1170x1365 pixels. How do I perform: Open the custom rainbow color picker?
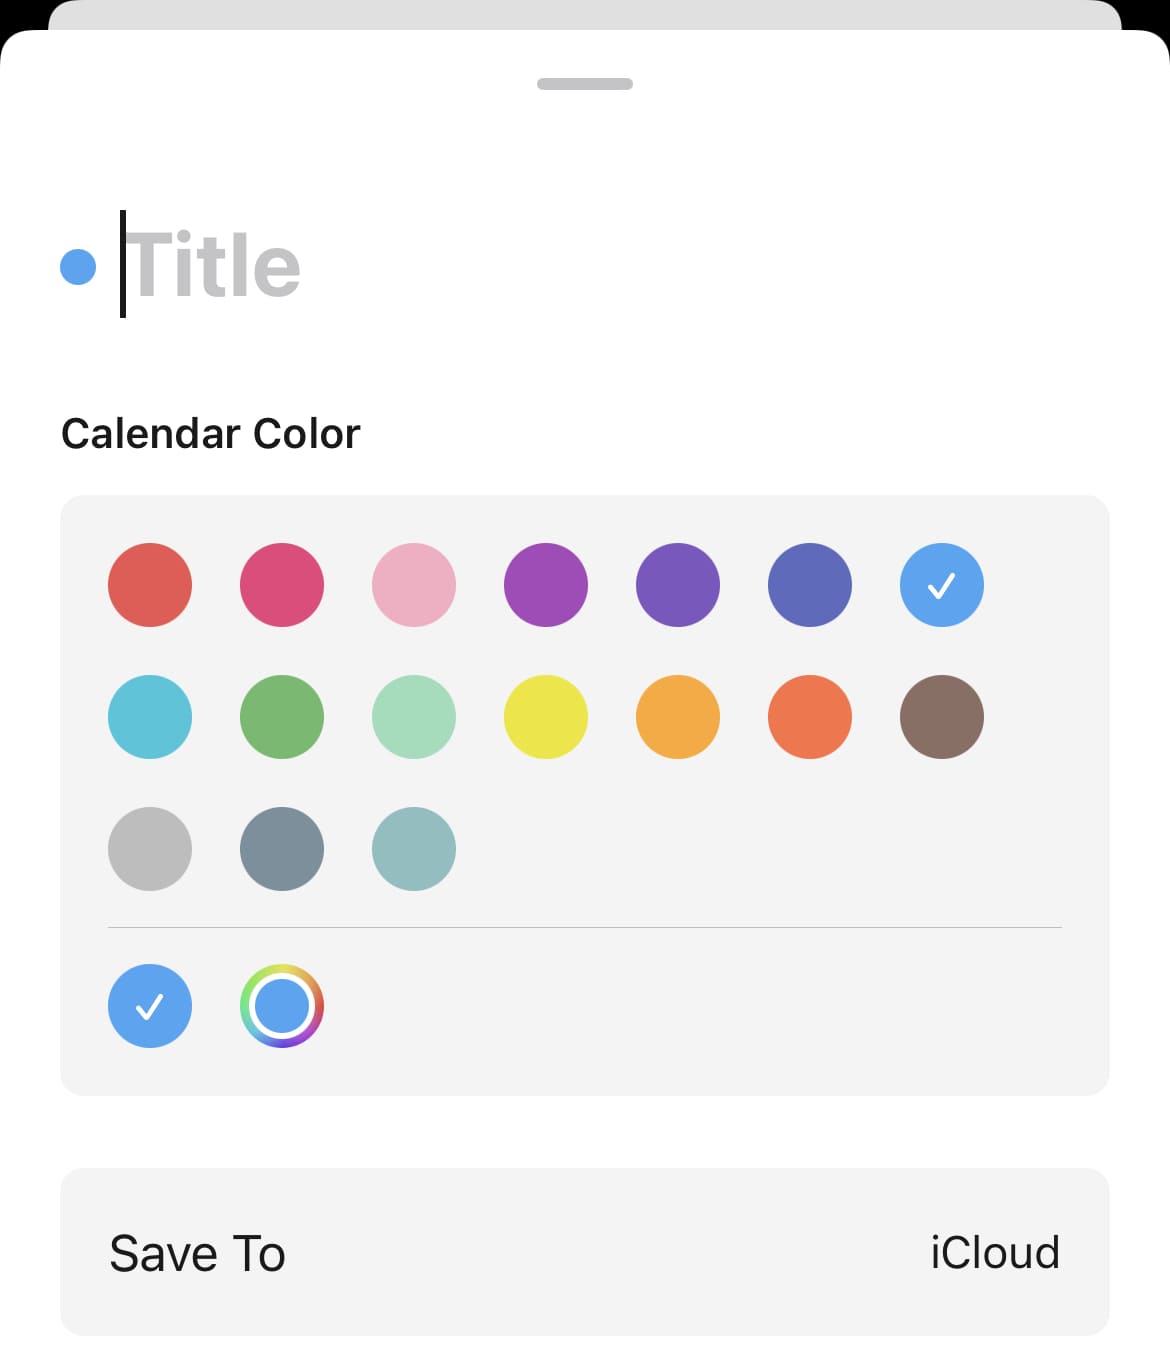click(282, 1006)
